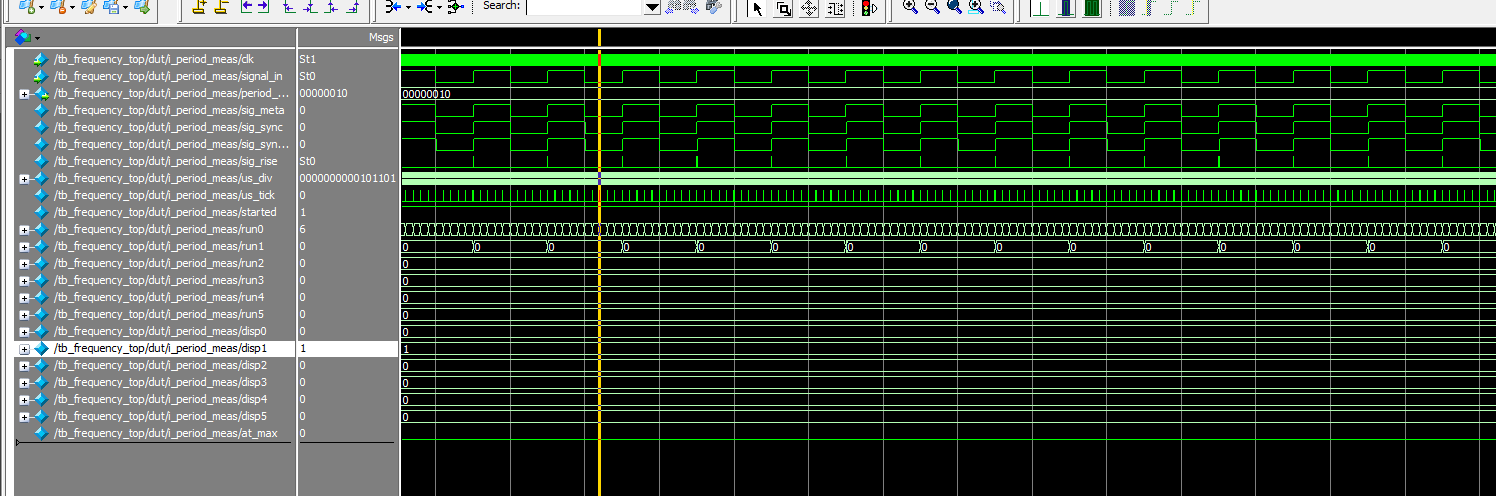Click the Delete Cursor toolbar icon
The image size is (1496, 496).
(221, 7)
